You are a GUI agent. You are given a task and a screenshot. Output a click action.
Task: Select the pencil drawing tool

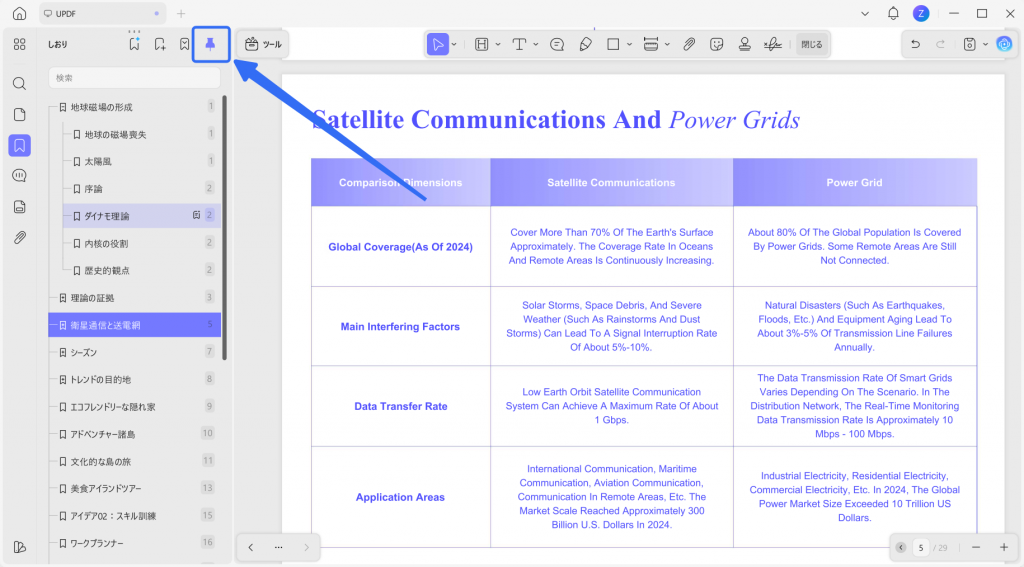coord(586,44)
